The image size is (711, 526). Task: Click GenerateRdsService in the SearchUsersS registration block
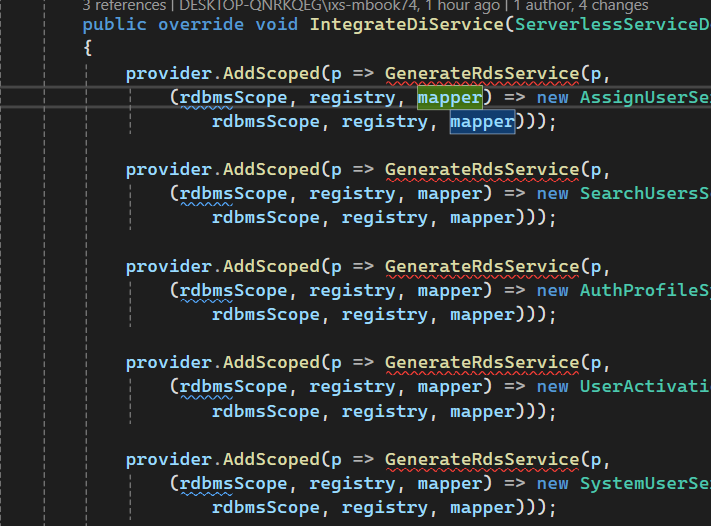pos(482,170)
